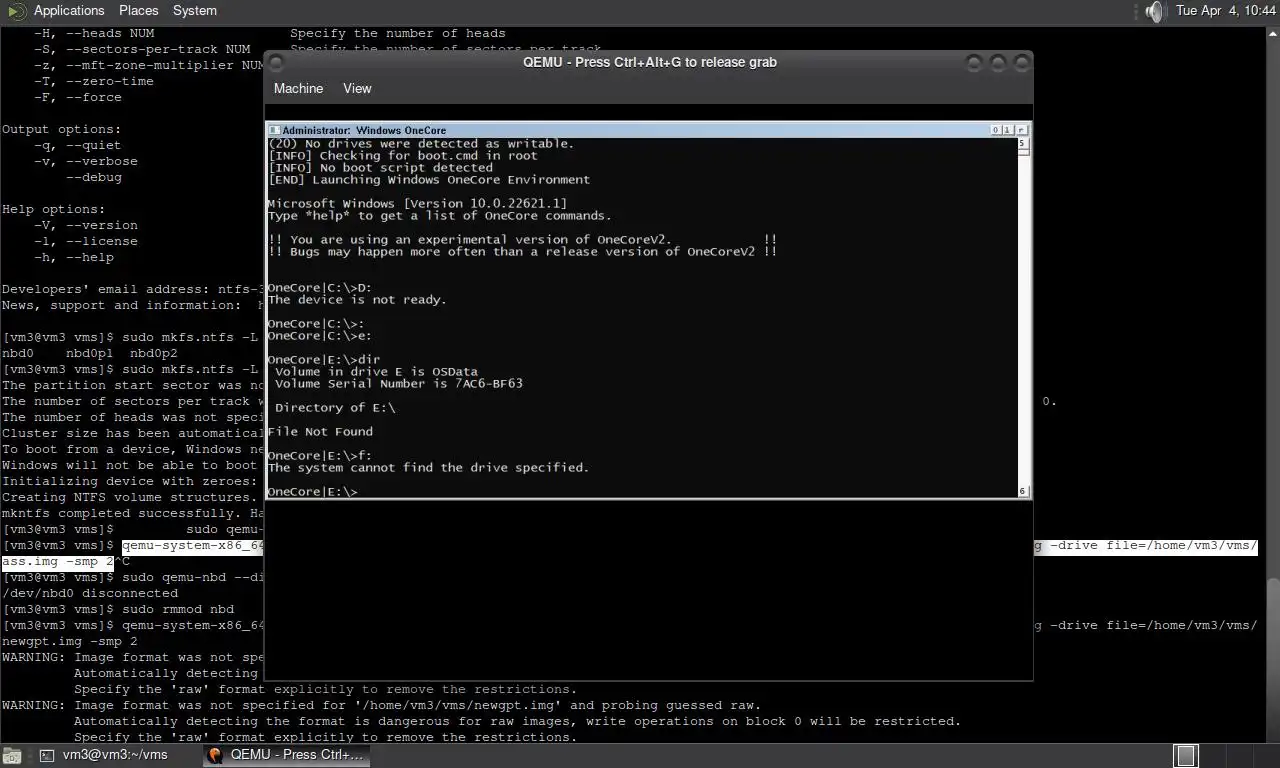Screen dimensions: 1280x768
Task: Click '-v, --verbose' option in terminal
Action: pyautogui.click(x=86, y=161)
